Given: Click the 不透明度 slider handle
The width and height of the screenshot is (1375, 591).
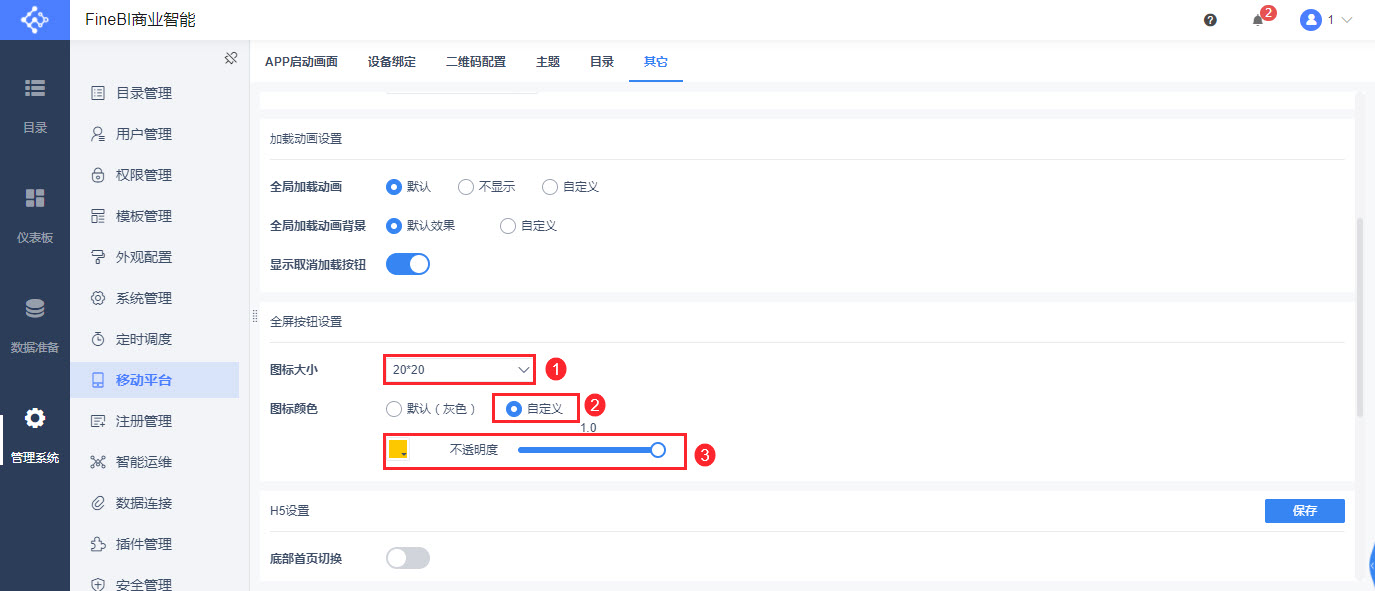Looking at the screenshot, I should point(658,451).
